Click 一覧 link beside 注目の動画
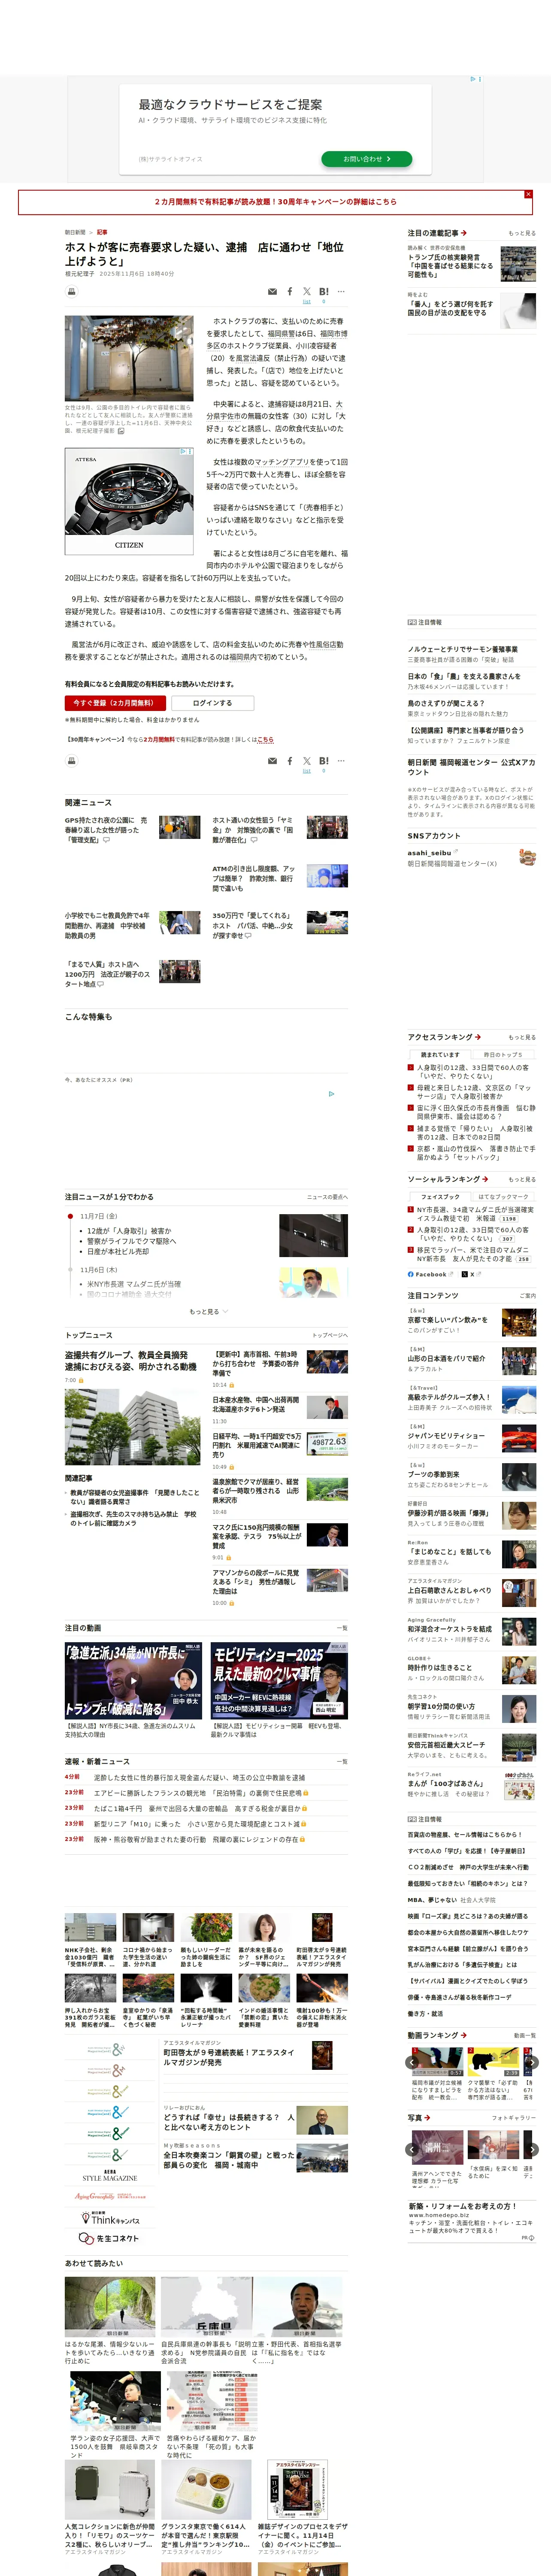This screenshot has height=2576, width=551. 342,1628
